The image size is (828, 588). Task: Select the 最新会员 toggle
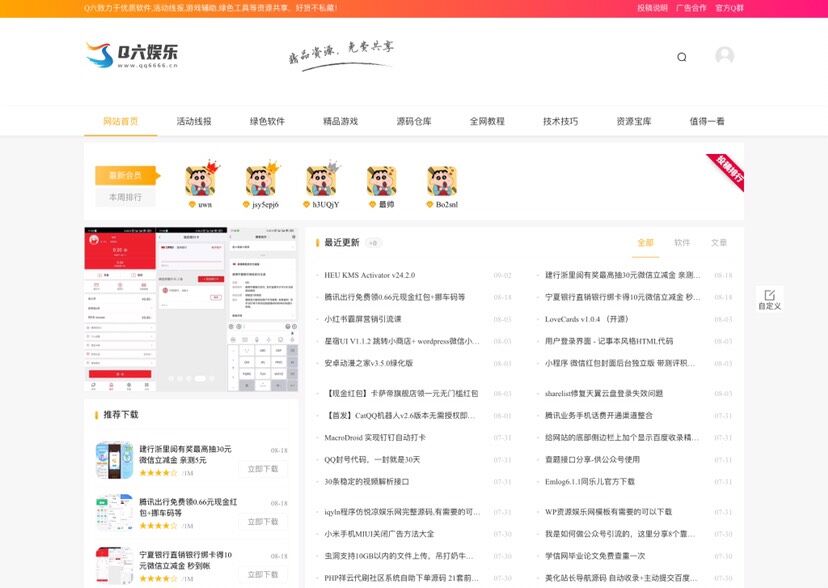126,175
